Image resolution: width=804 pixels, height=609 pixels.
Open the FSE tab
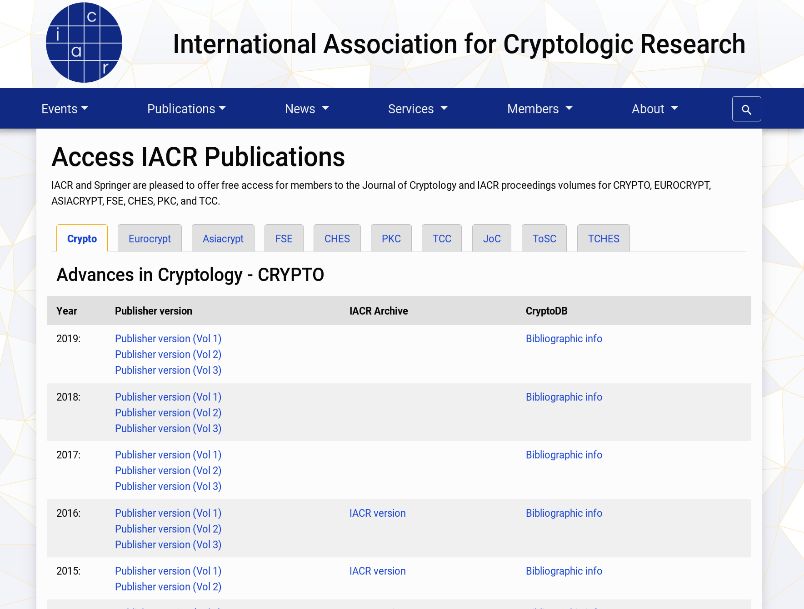pos(284,238)
